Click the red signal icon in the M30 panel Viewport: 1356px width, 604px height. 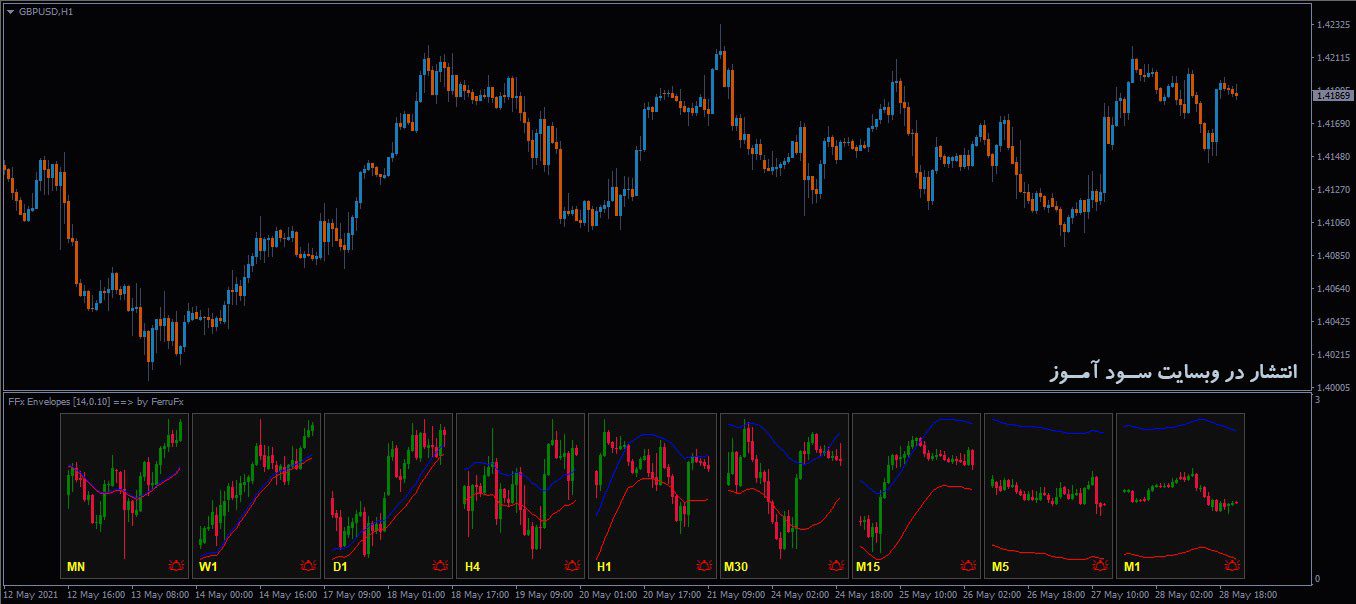click(x=837, y=567)
